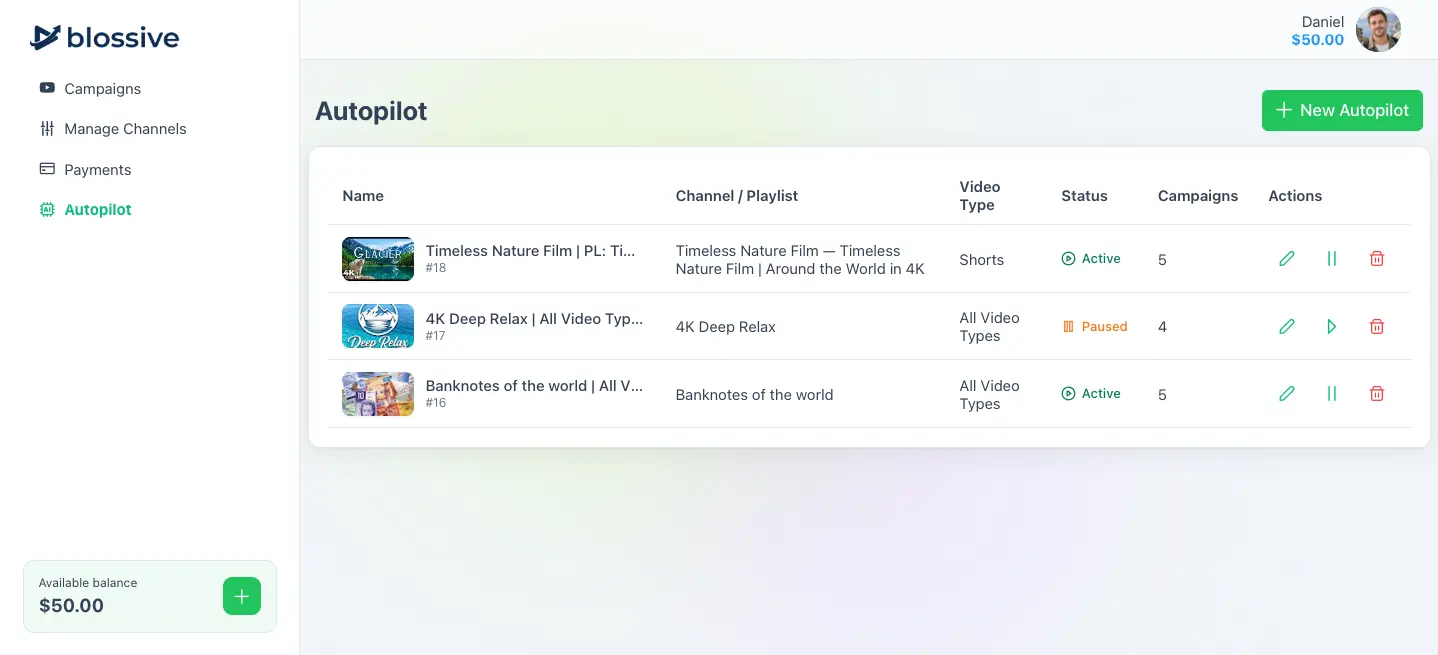This screenshot has height=655, width=1438.
Task: Click the 'Shorts' video type cell
Action: (981, 260)
